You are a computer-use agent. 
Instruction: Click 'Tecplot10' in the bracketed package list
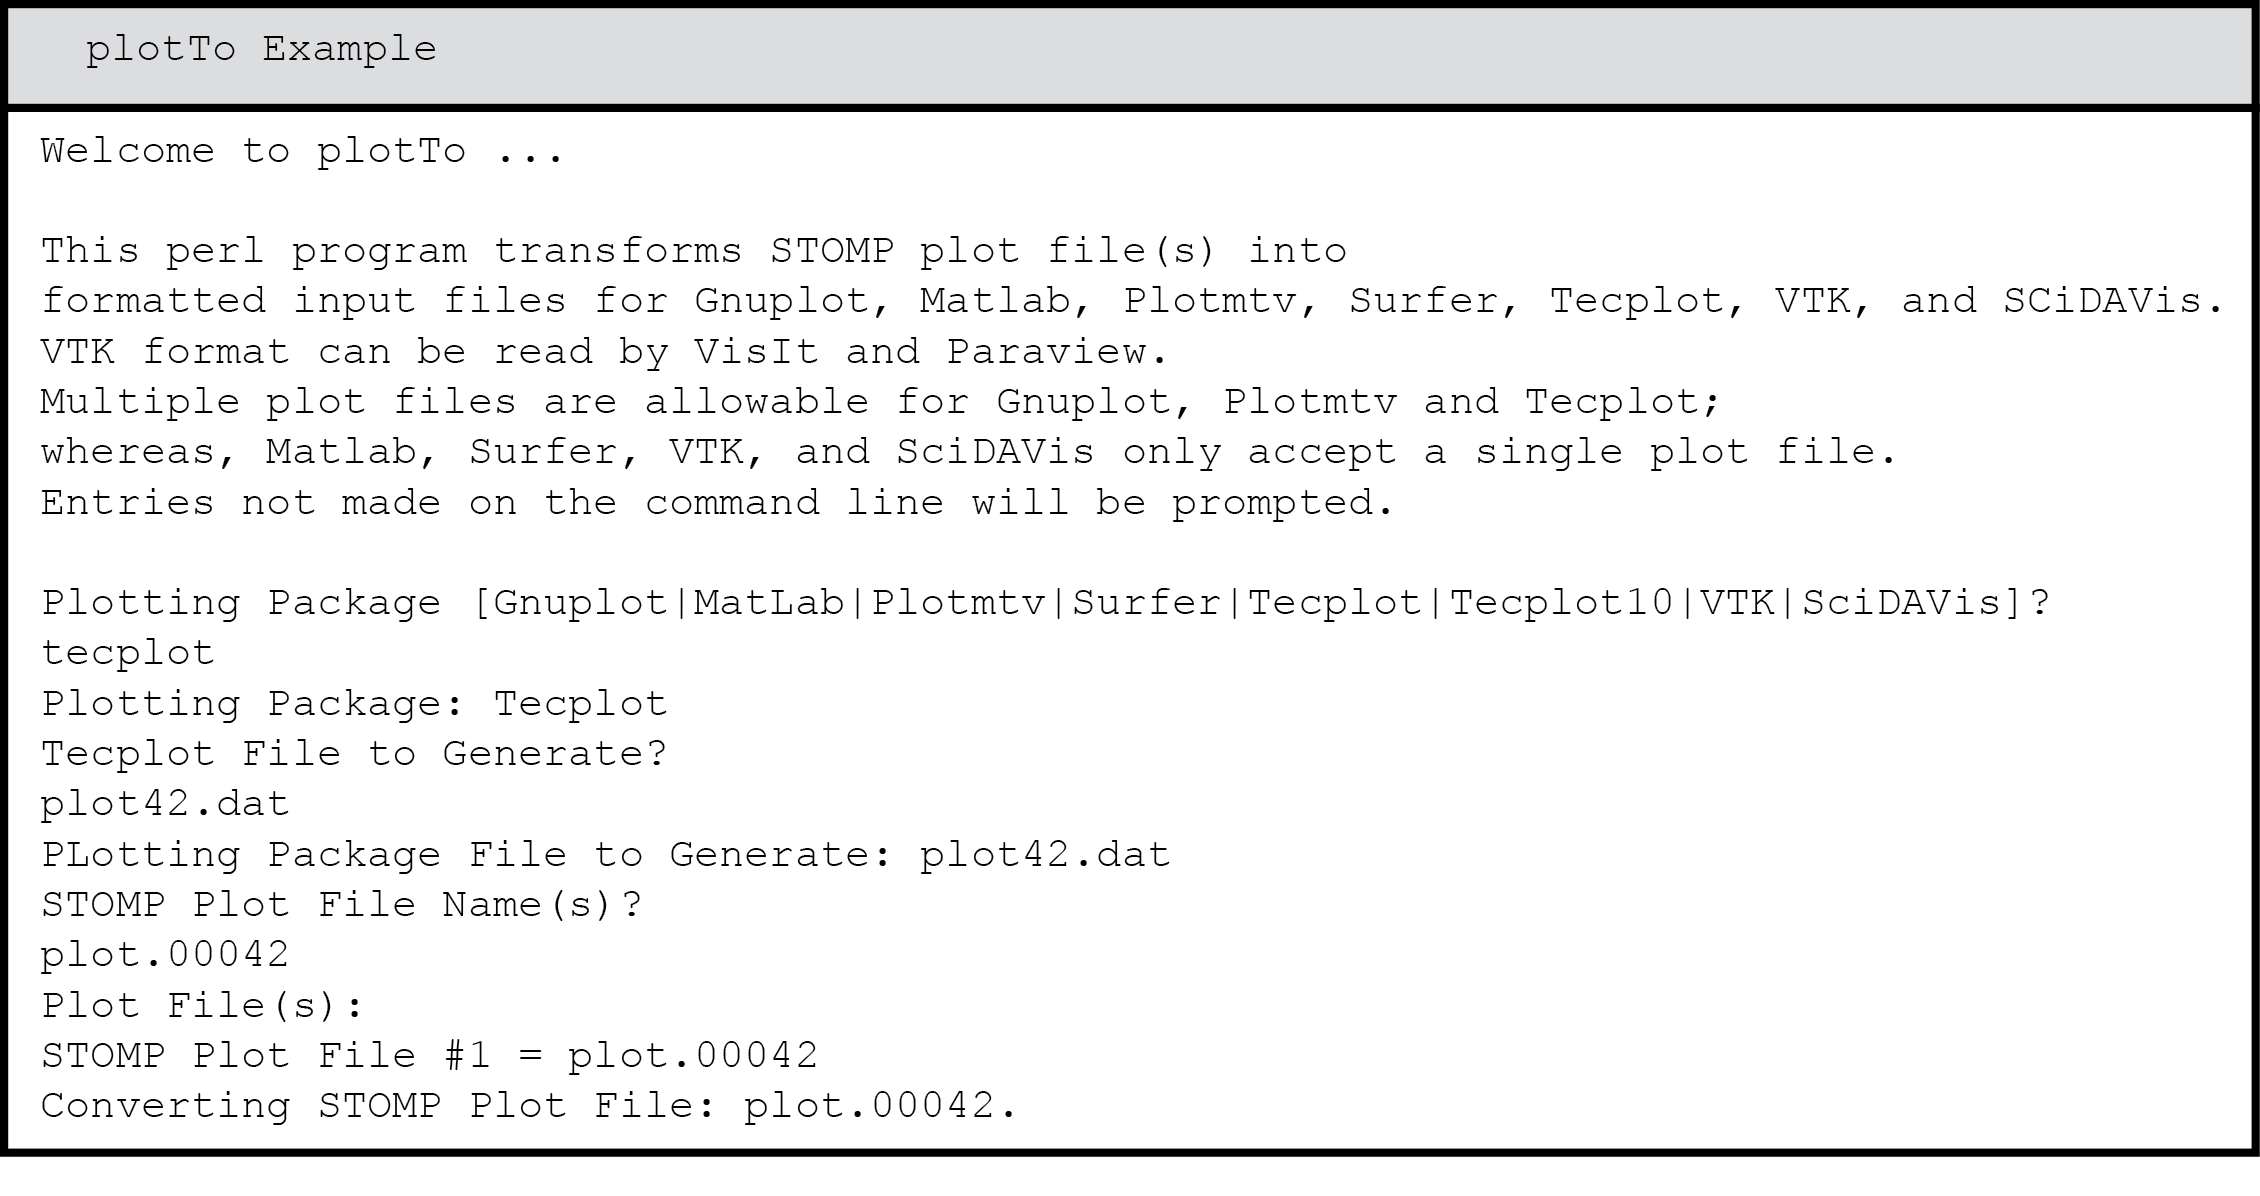[x=1562, y=603]
